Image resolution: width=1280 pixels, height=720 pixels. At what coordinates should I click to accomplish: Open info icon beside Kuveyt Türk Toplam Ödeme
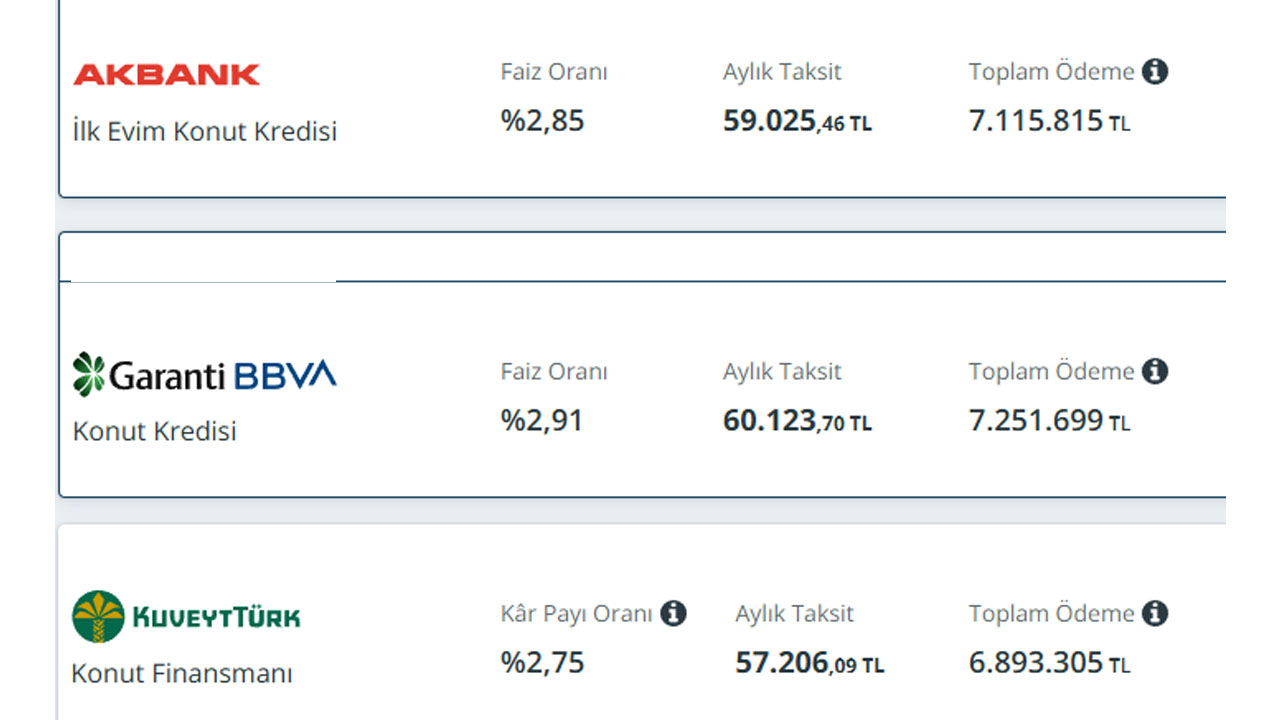click(1155, 614)
